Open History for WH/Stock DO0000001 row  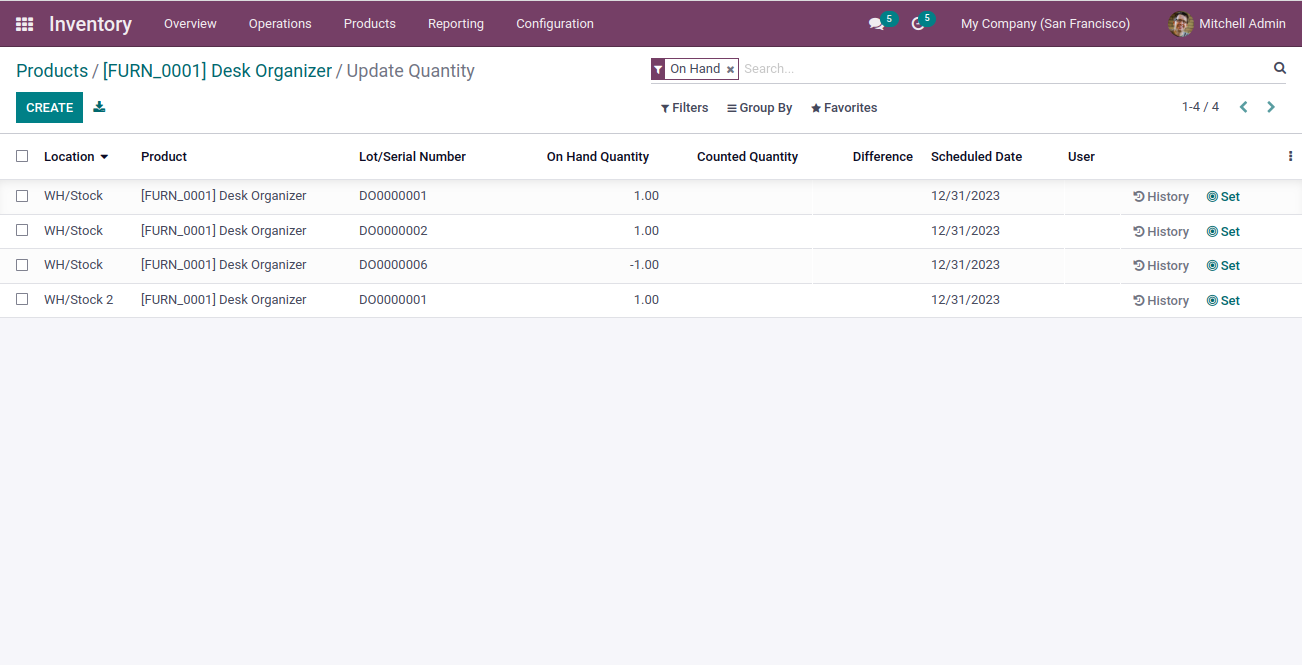(1161, 197)
